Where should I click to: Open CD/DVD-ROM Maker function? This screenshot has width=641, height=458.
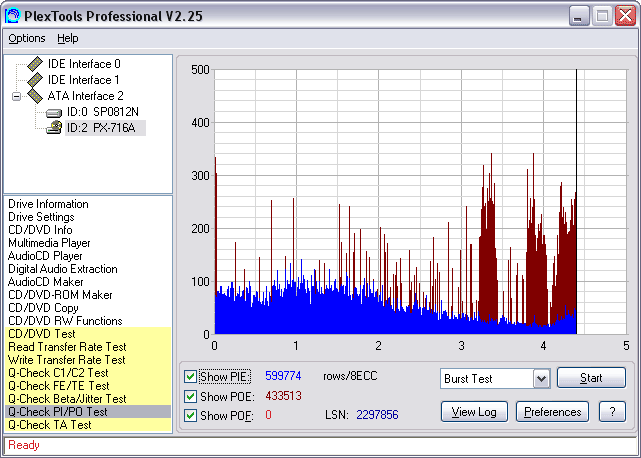60,295
